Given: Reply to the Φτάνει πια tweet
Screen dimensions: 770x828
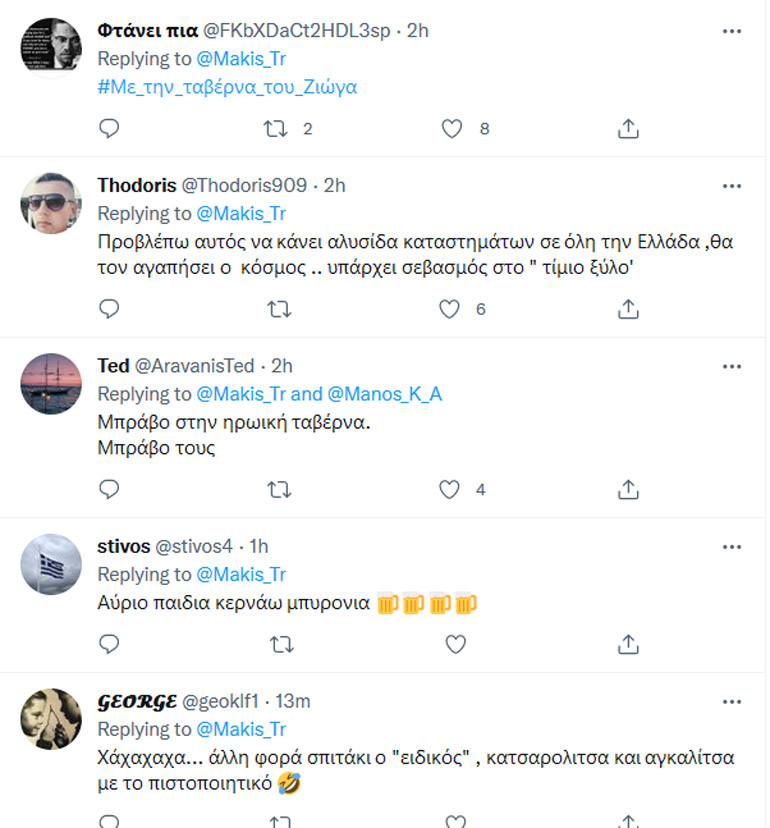Looking at the screenshot, I should pyautogui.click(x=110, y=129).
